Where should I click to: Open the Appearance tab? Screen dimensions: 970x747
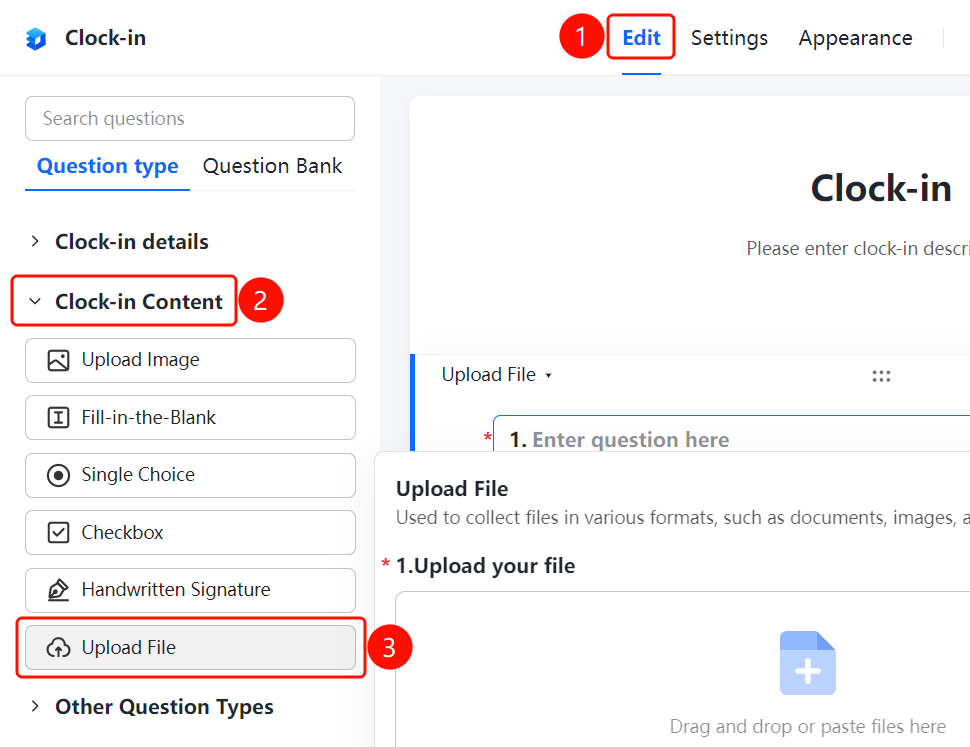click(x=855, y=38)
